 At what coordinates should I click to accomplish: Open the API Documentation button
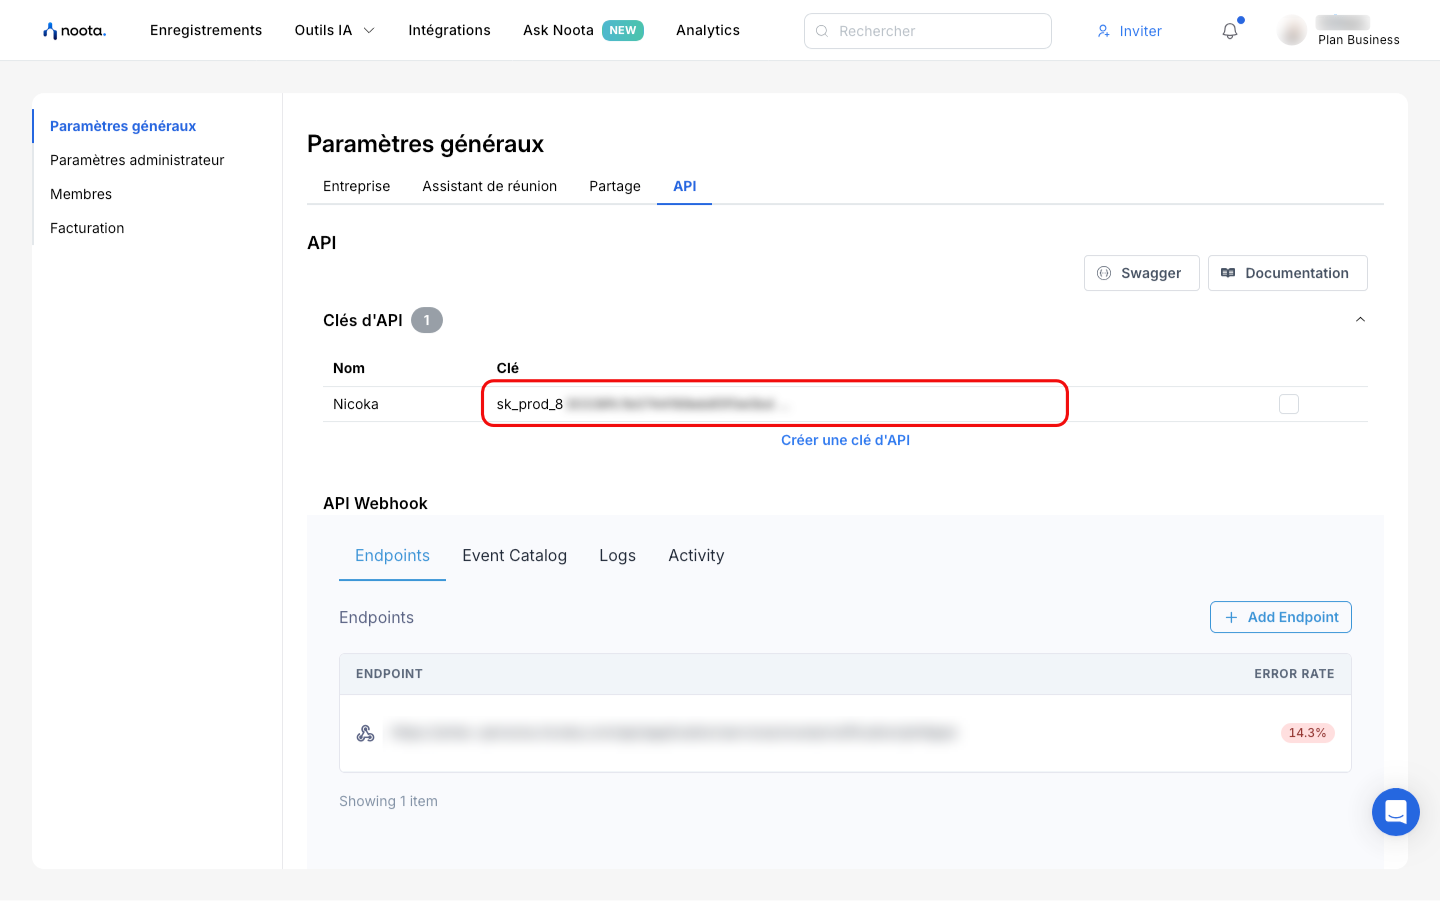click(1287, 273)
